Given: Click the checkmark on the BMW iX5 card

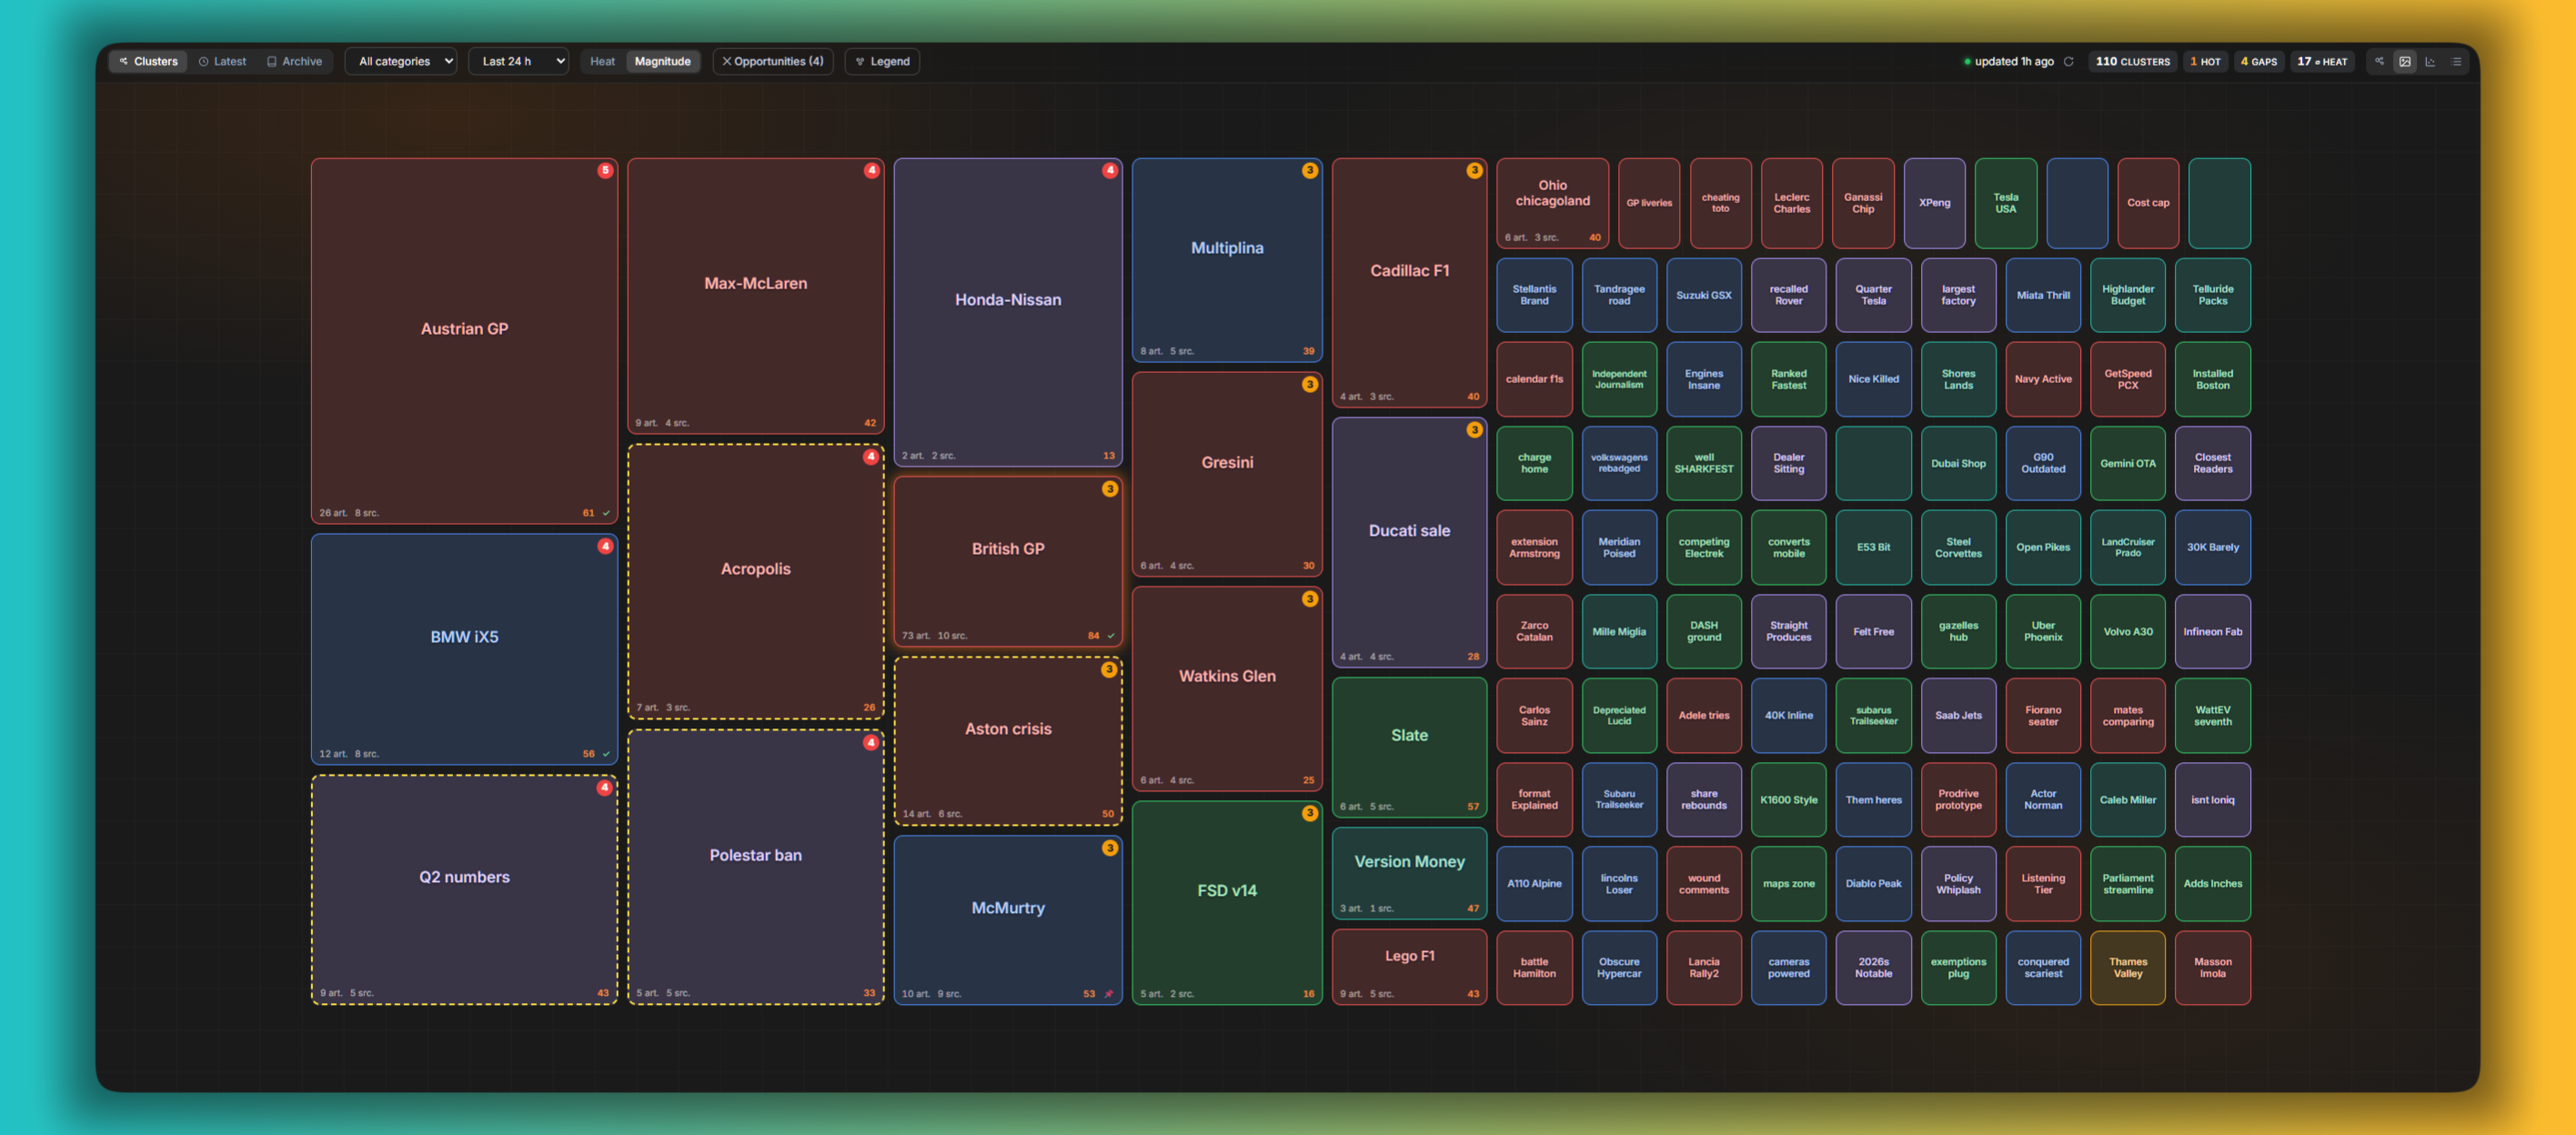Looking at the screenshot, I should 606,754.
